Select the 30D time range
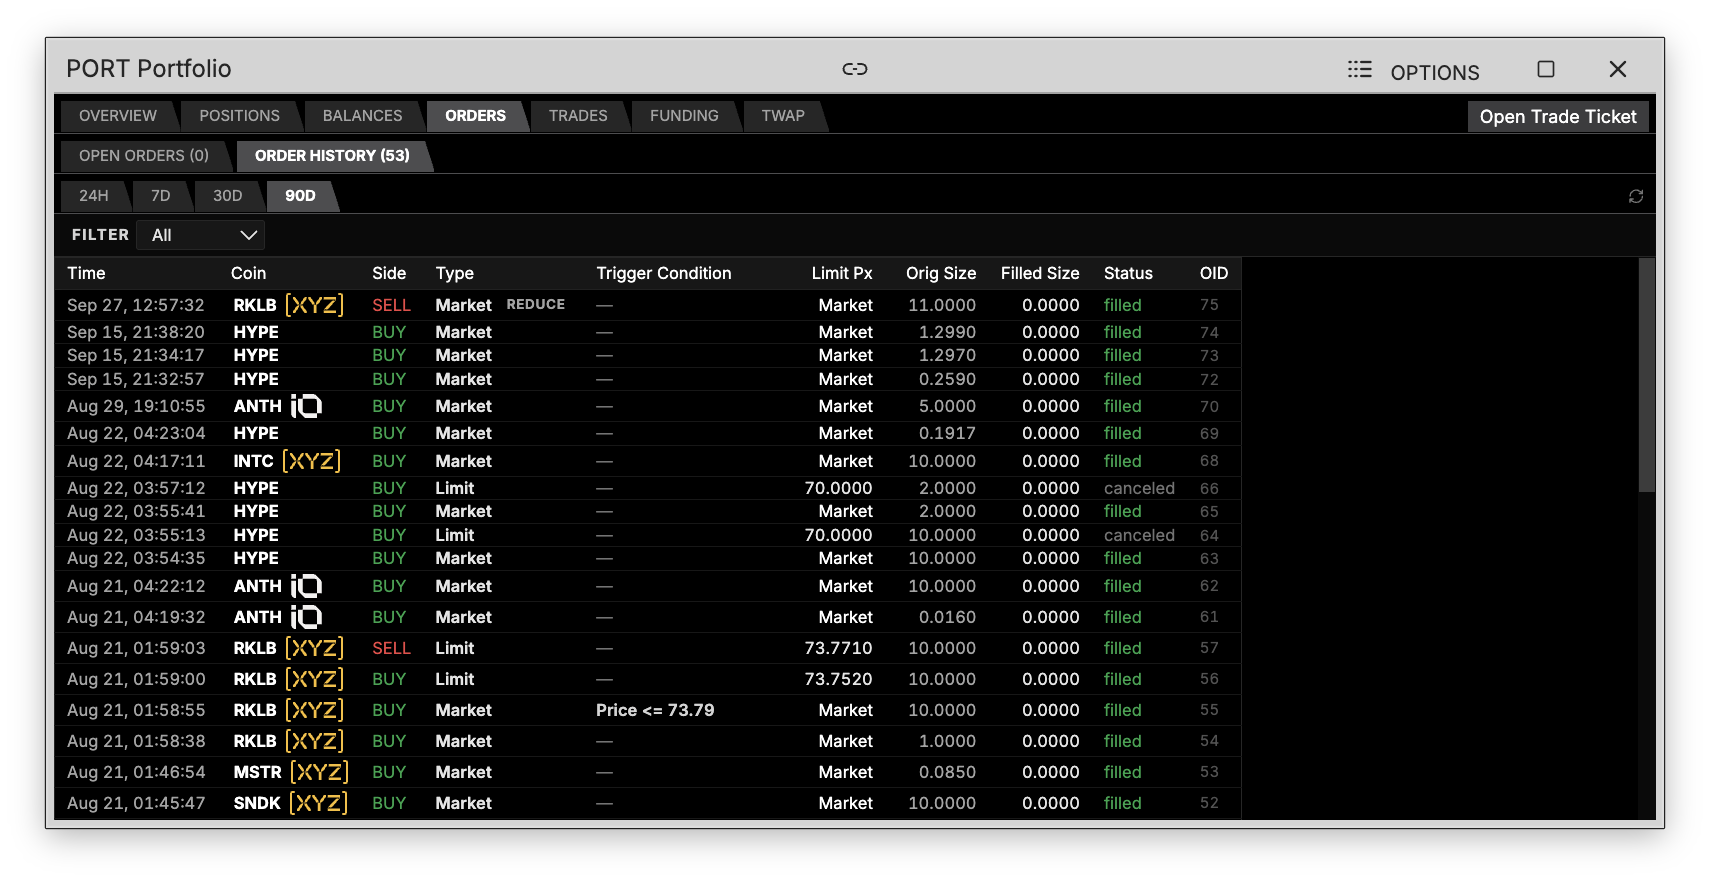The width and height of the screenshot is (1710, 882). (x=227, y=196)
